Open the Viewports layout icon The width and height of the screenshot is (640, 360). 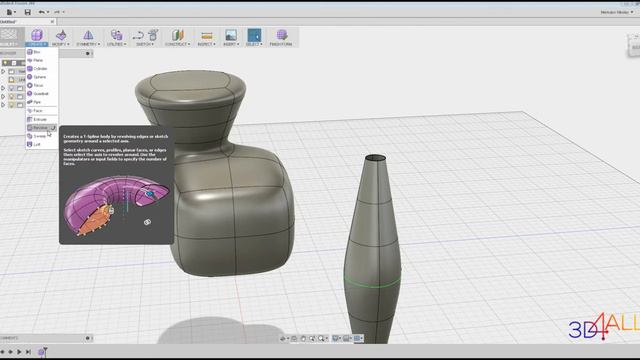click(357, 338)
